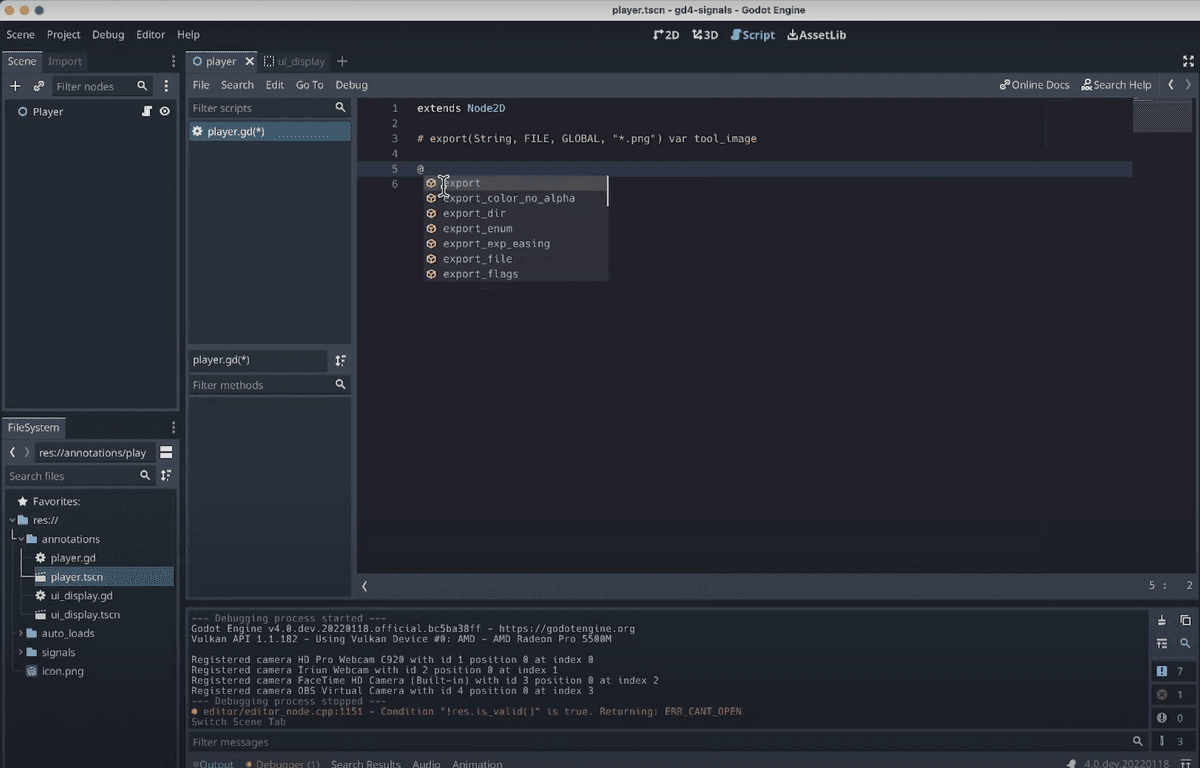Open the Project menu
Screen dimensions: 1200x768
pos(63,34)
